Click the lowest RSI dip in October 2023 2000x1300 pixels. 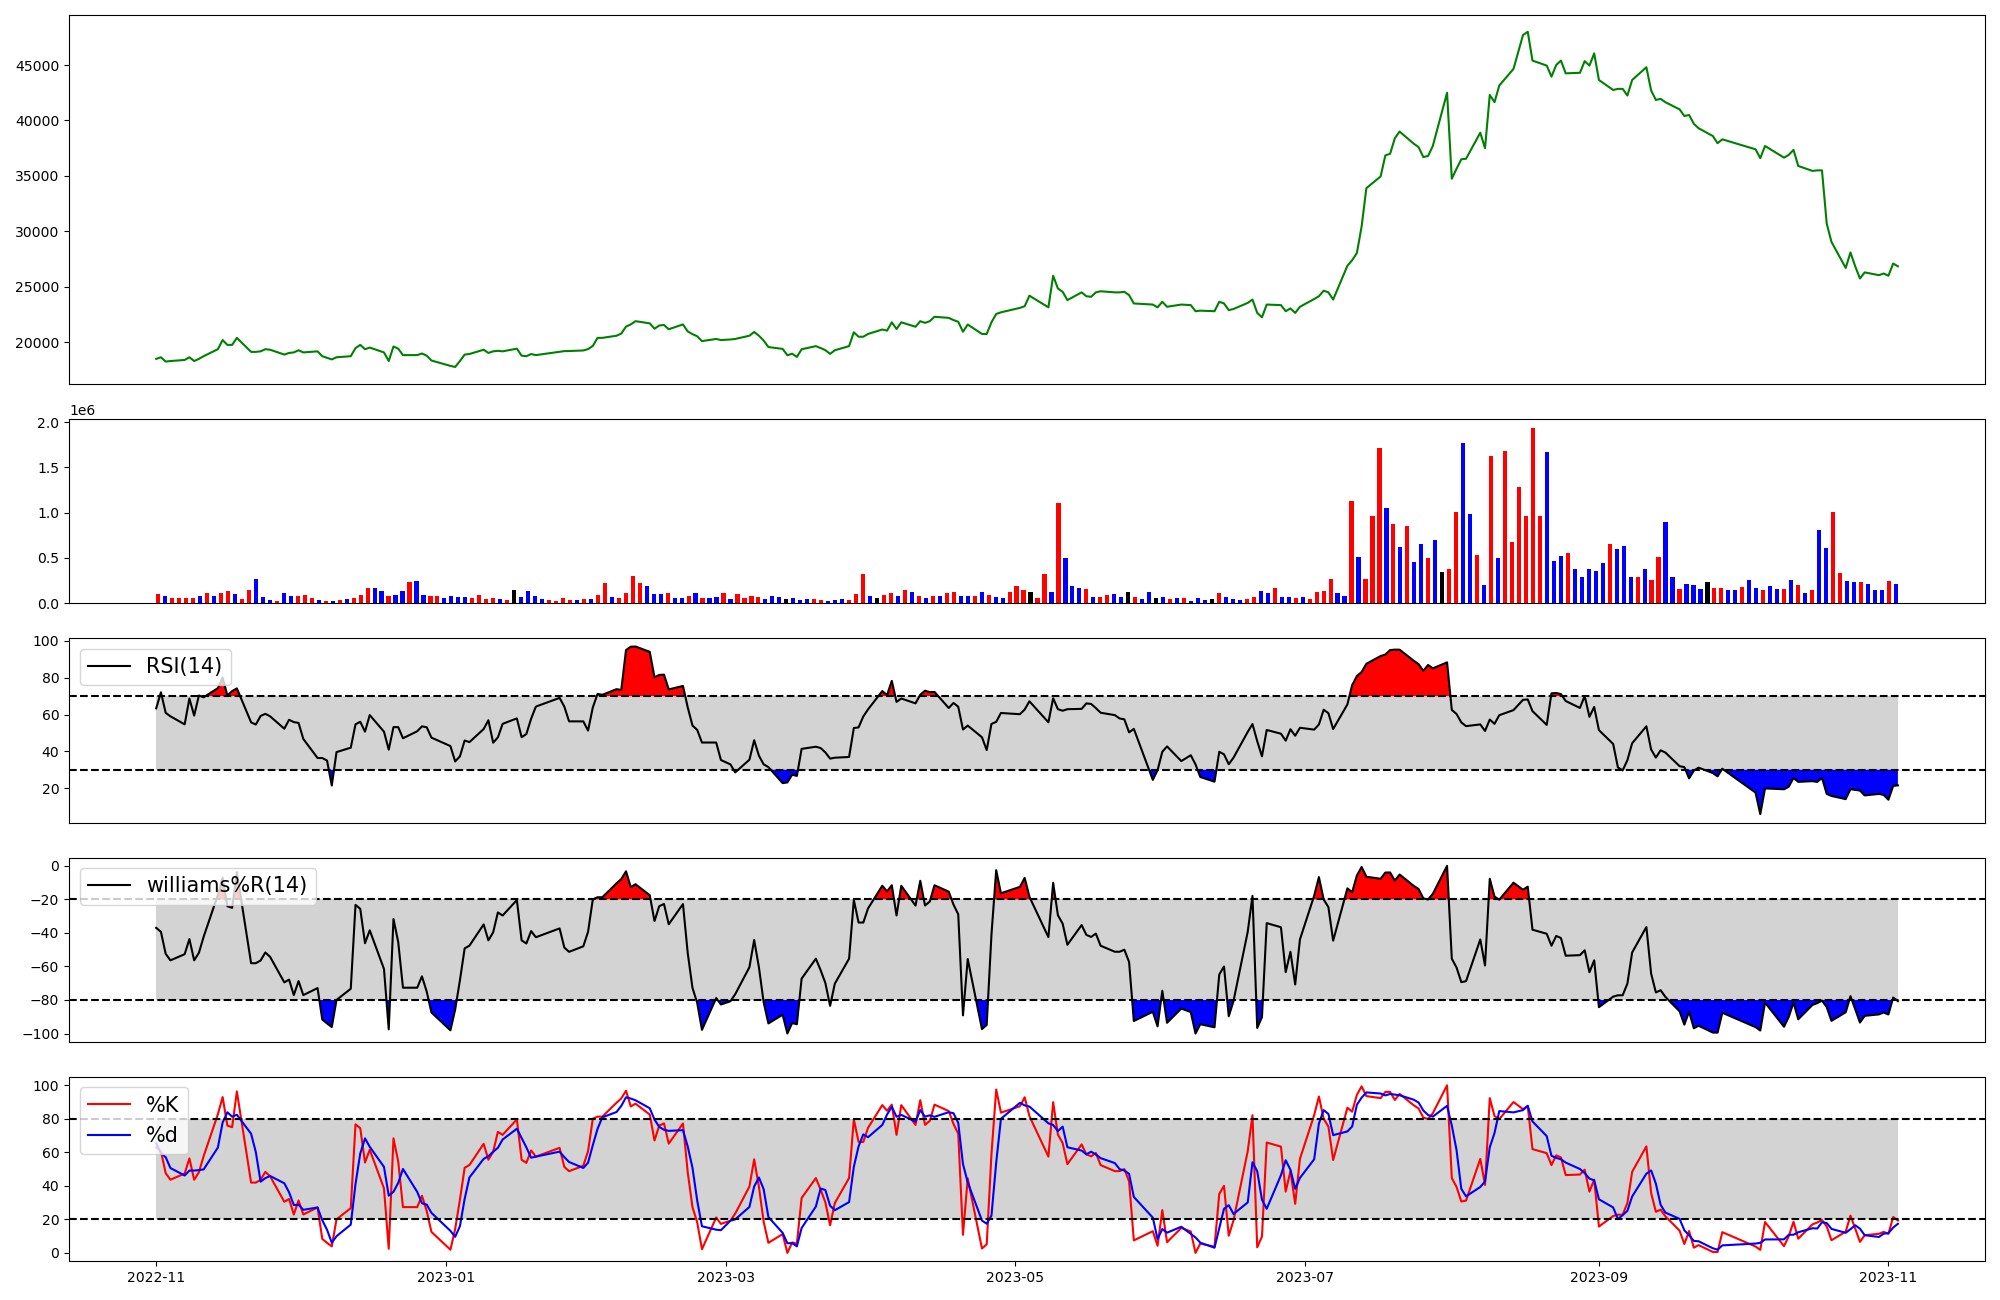1760,812
